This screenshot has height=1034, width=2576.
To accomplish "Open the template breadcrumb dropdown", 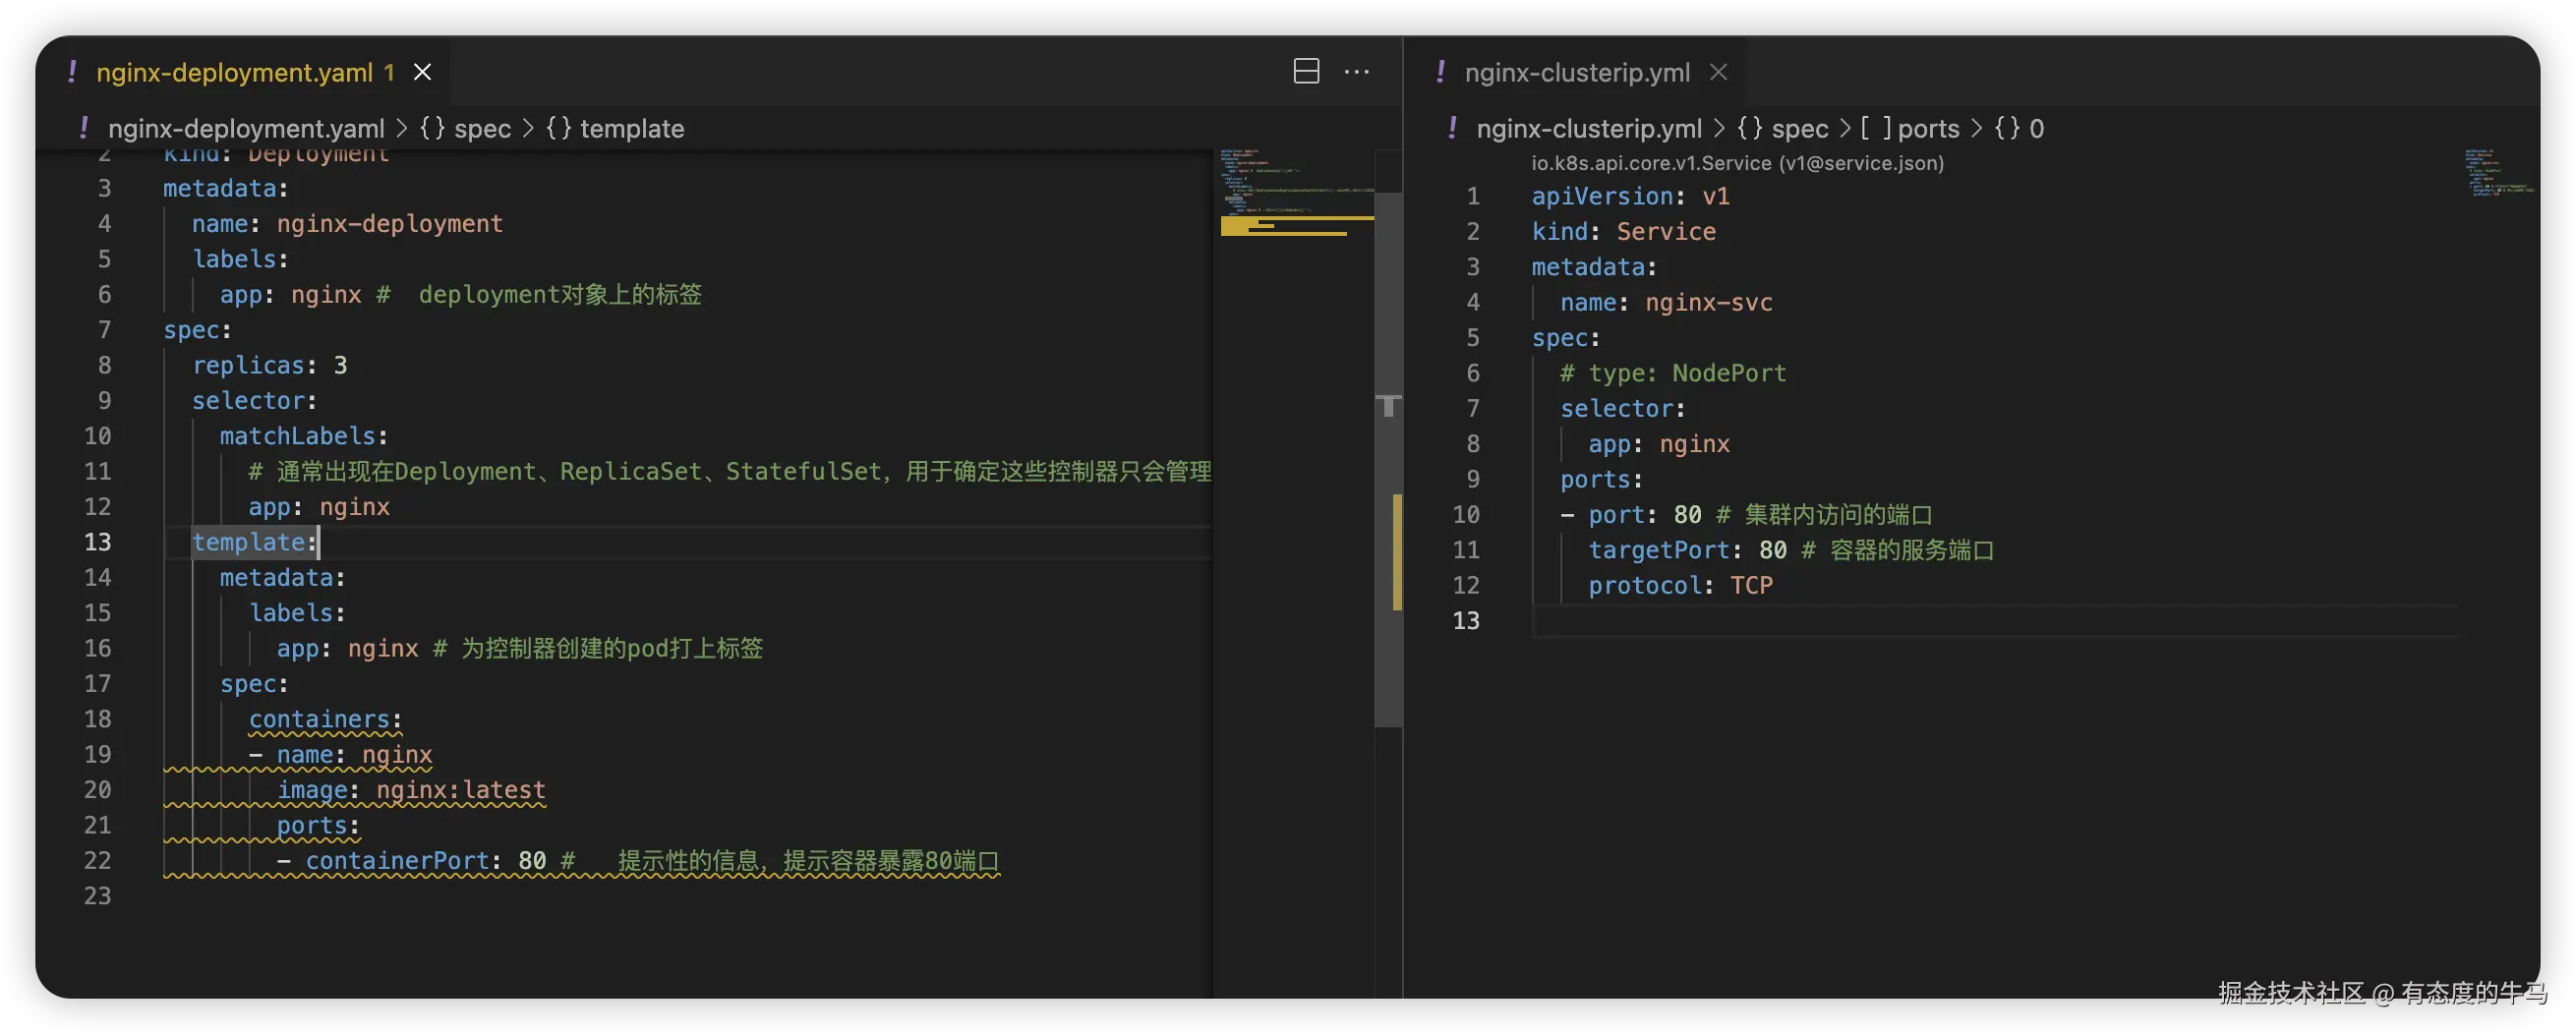I will (632, 129).
